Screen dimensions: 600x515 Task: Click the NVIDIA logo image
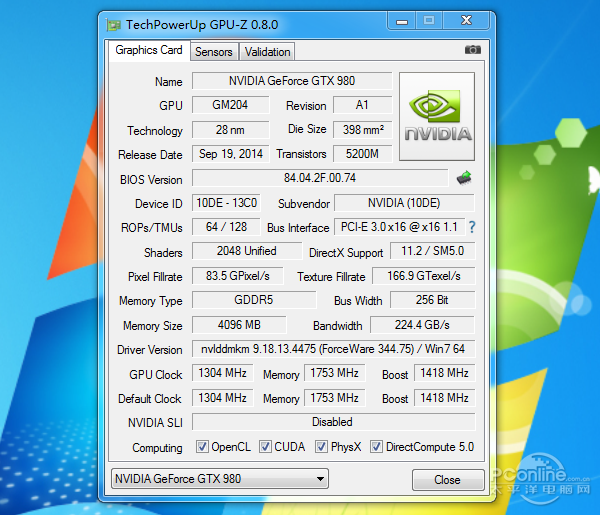[437, 116]
